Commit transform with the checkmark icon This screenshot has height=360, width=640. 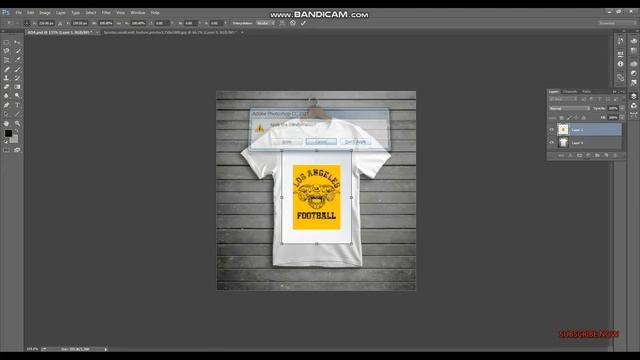[303, 23]
